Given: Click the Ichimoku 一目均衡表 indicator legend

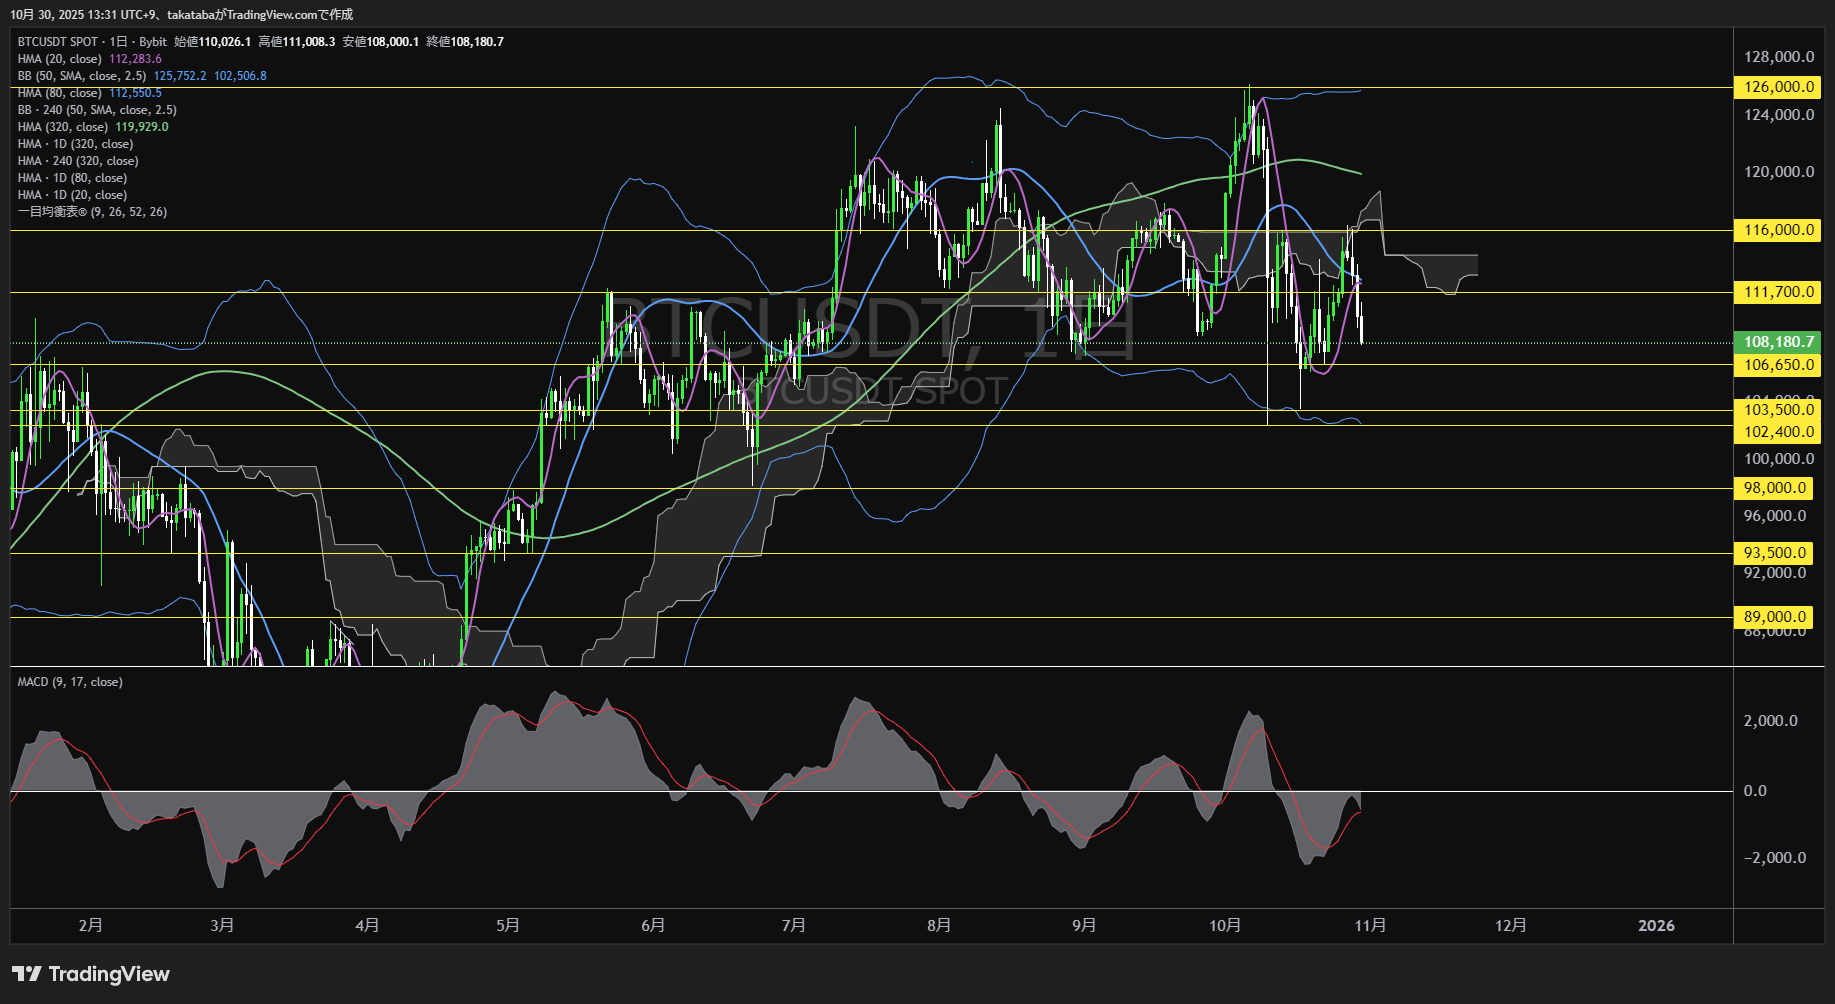Looking at the screenshot, I should [92, 212].
